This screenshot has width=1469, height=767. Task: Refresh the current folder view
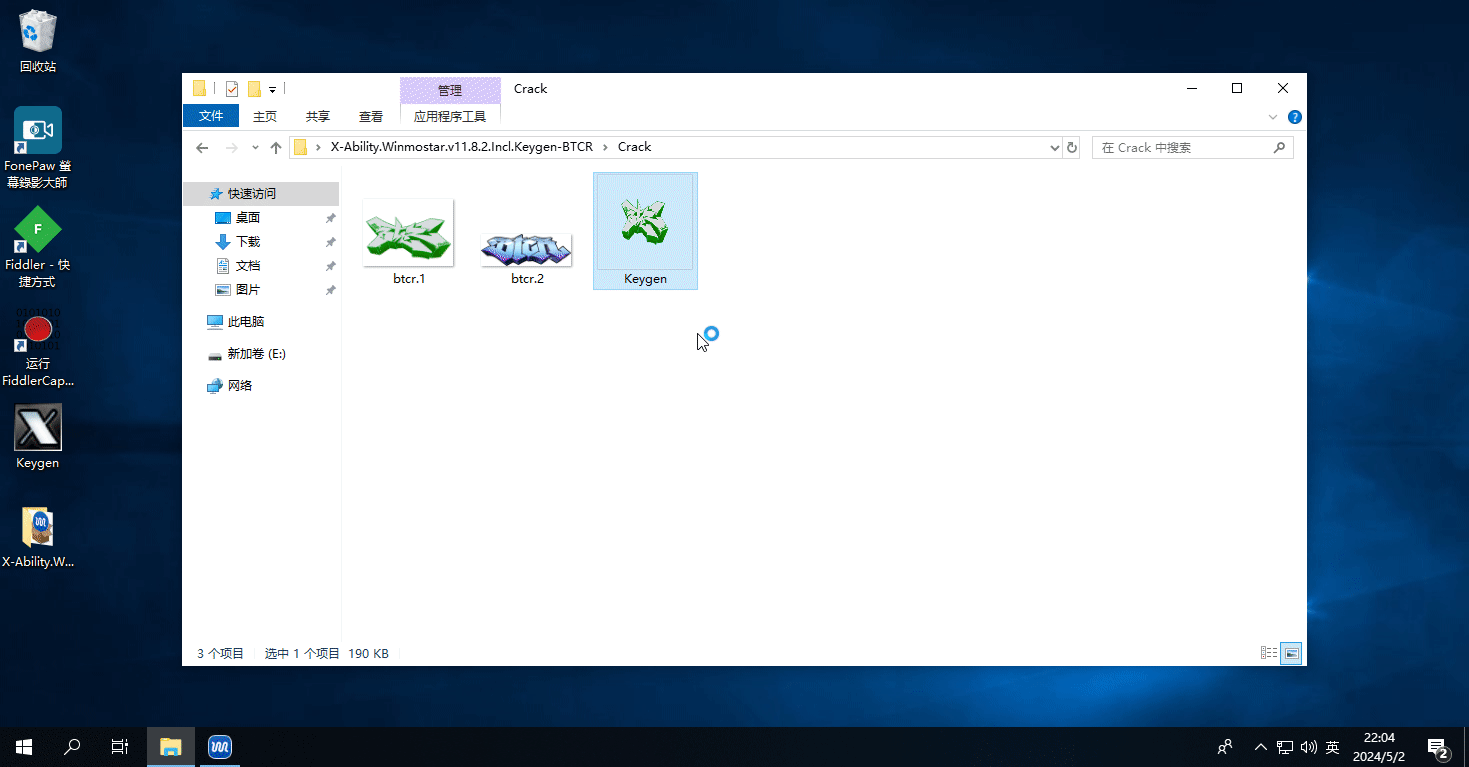click(1072, 148)
